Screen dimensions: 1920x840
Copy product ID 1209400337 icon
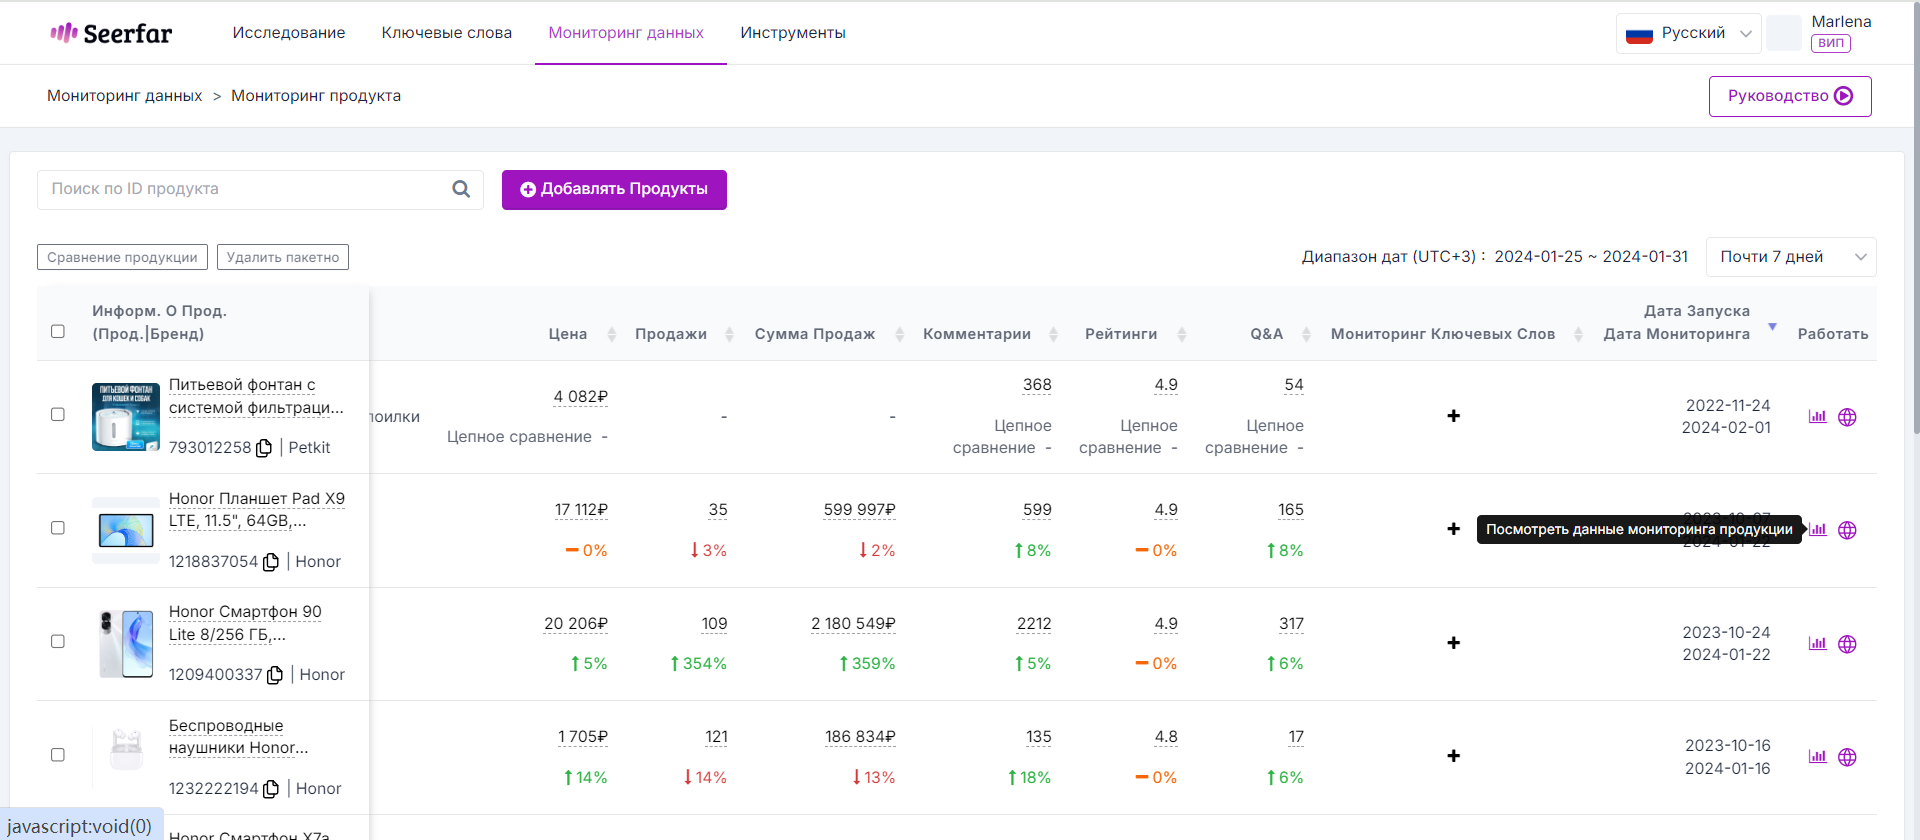click(275, 675)
